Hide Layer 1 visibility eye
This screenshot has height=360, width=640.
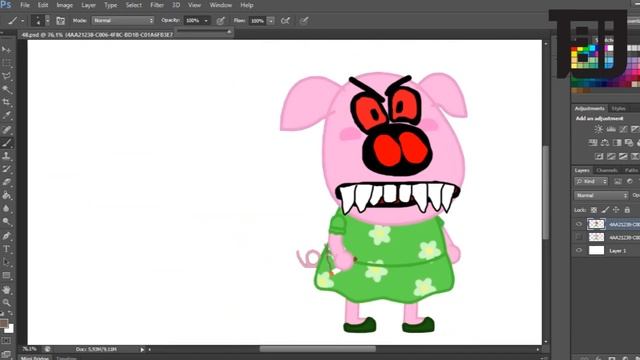(579, 250)
